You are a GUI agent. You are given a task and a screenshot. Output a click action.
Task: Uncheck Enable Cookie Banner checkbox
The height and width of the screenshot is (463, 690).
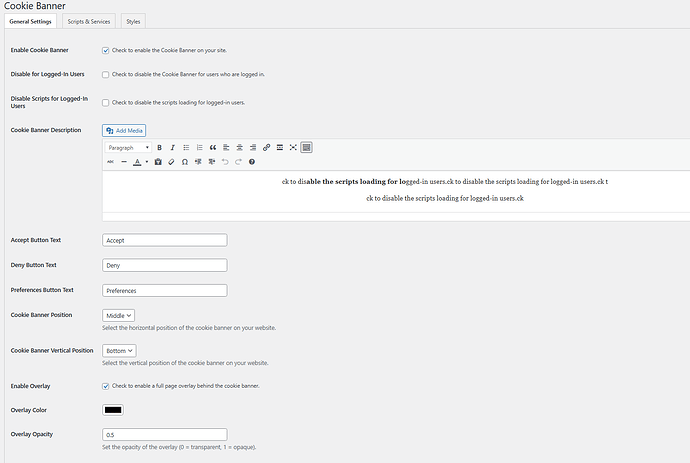106,51
